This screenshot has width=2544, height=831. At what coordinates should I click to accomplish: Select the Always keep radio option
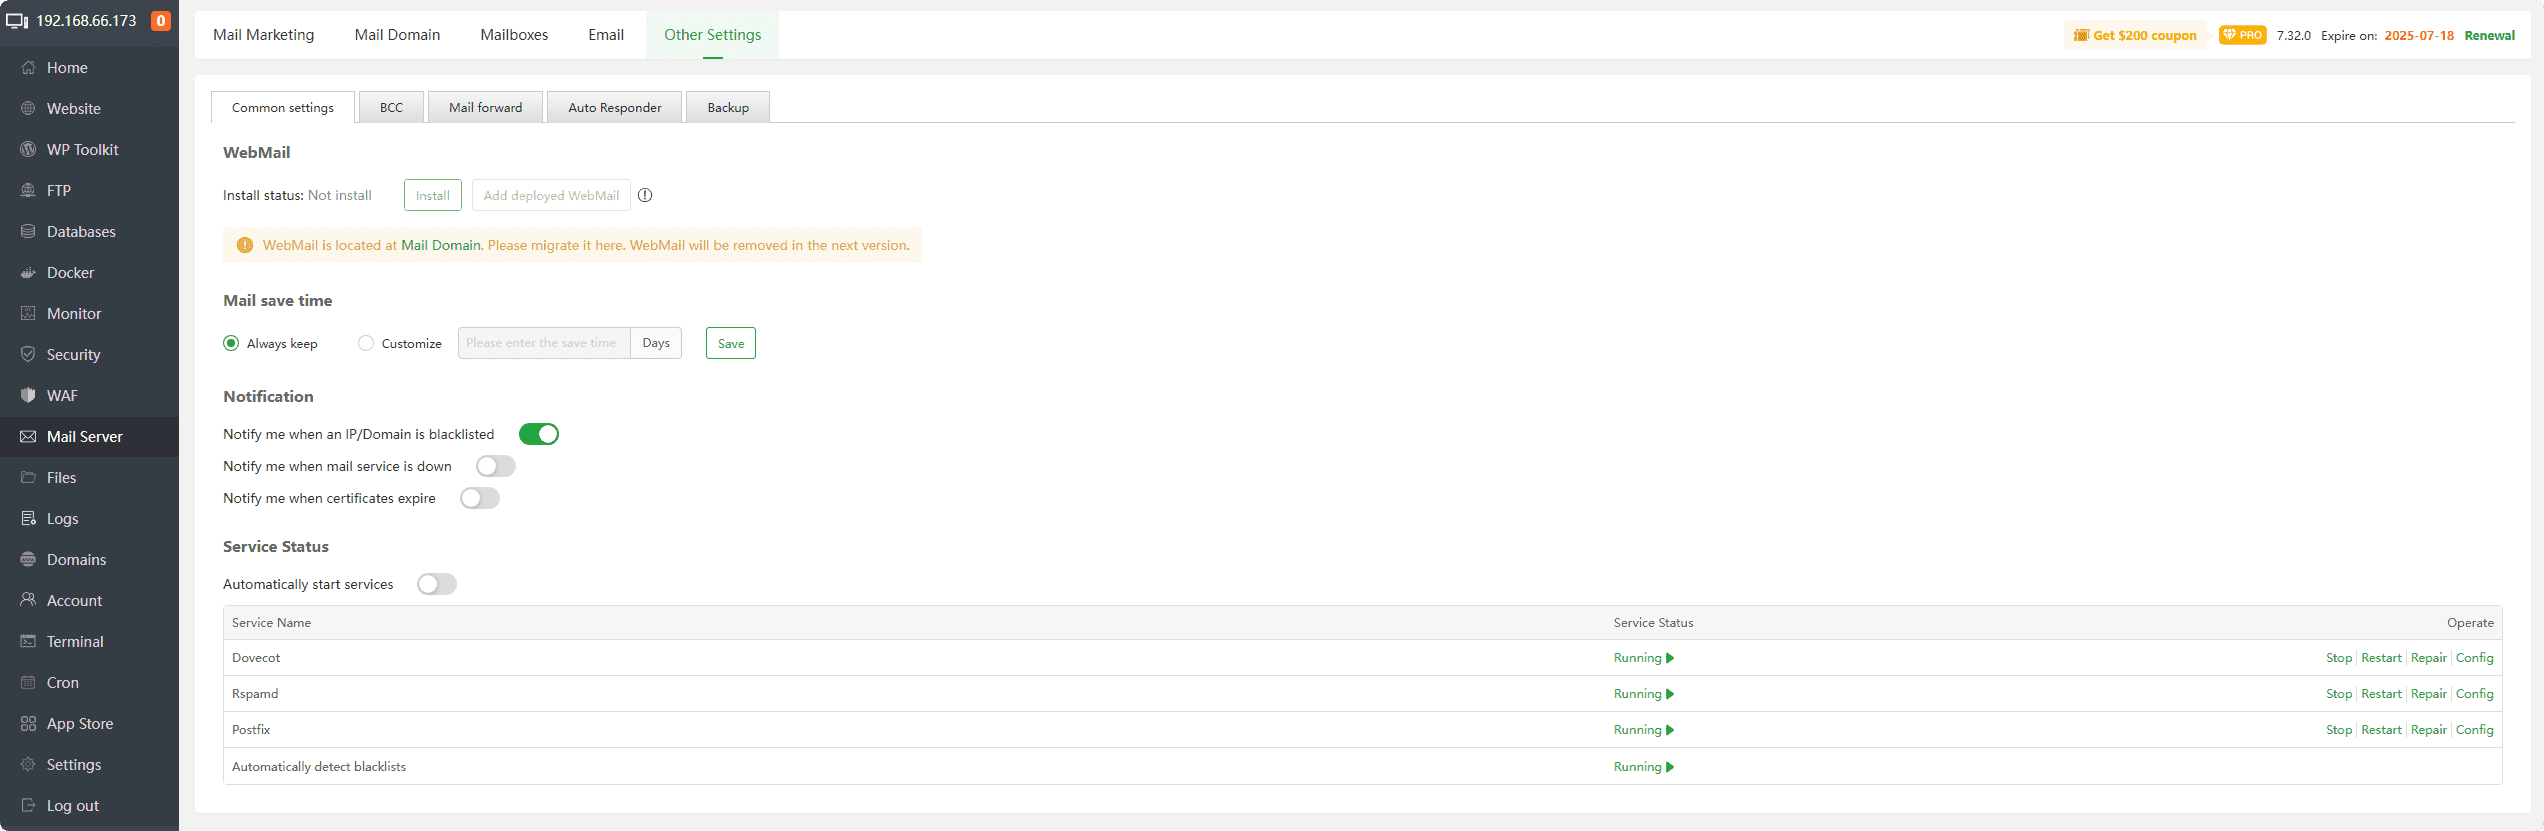pyautogui.click(x=231, y=343)
